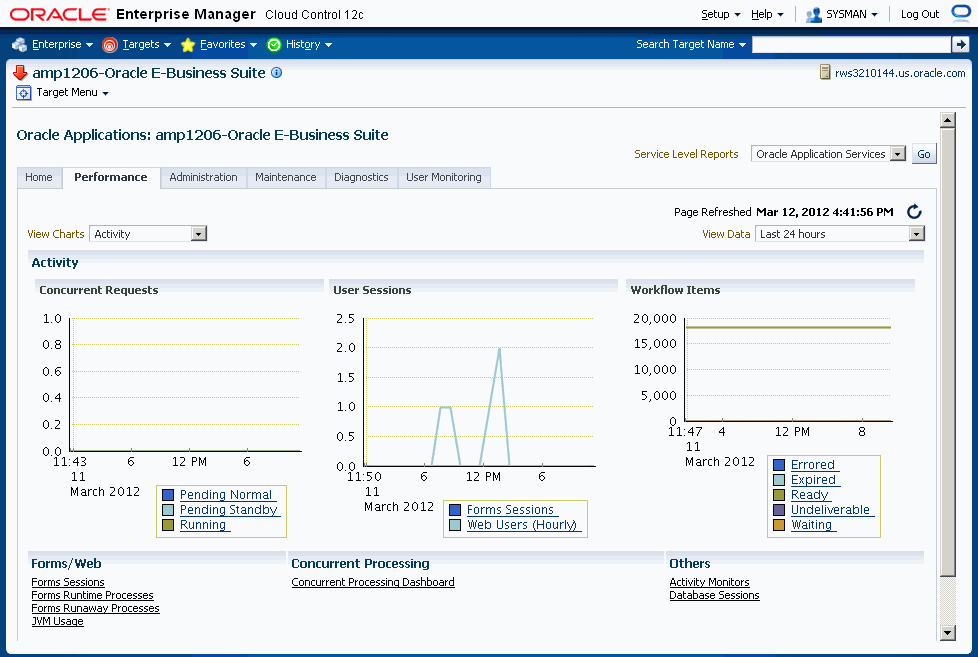Expand the Target Menu dropdown
Screen dimensions: 978x657
click(72, 92)
